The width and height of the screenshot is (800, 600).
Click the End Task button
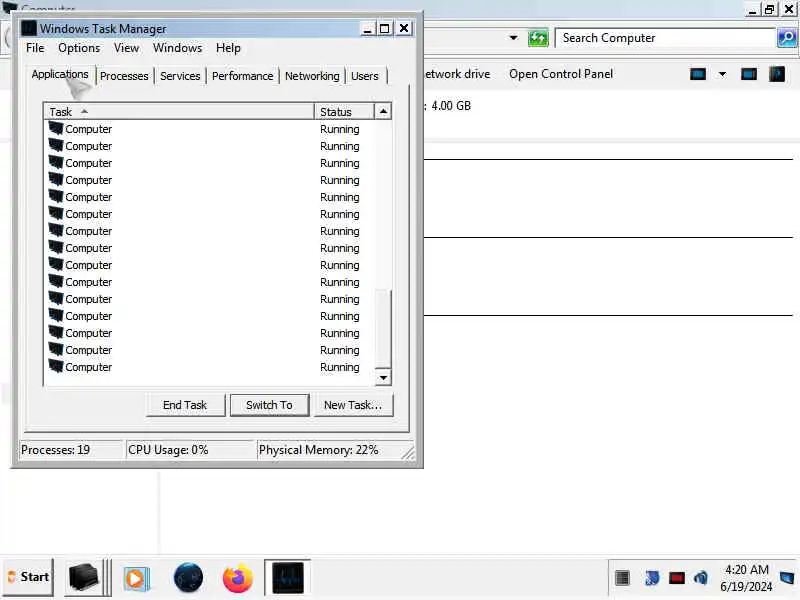click(185, 405)
